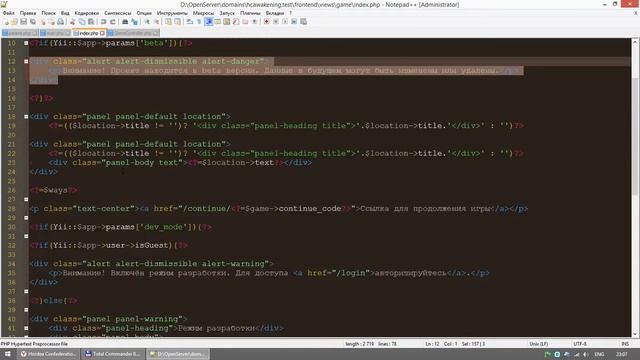Click the Unix (LF) status bar field
640x360 pixels.
539,344
